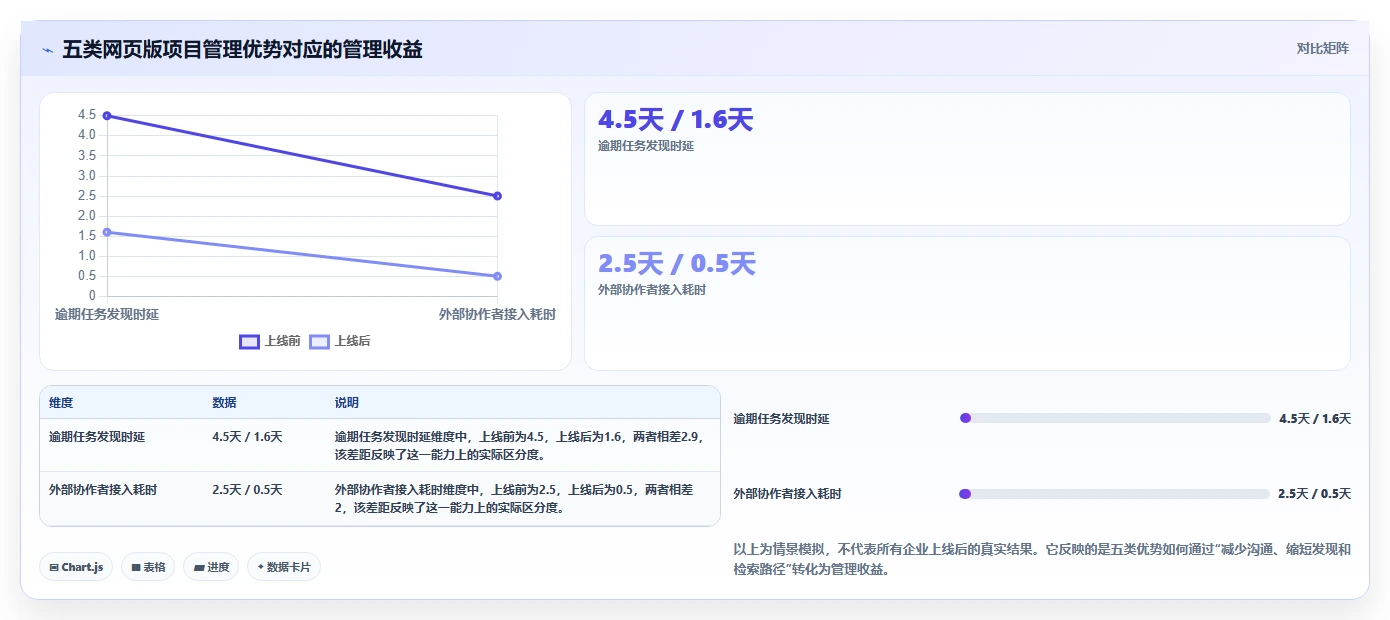Click the 逾期任务发现时延 progress bar
The width and height of the screenshot is (1390, 620).
point(1115,418)
